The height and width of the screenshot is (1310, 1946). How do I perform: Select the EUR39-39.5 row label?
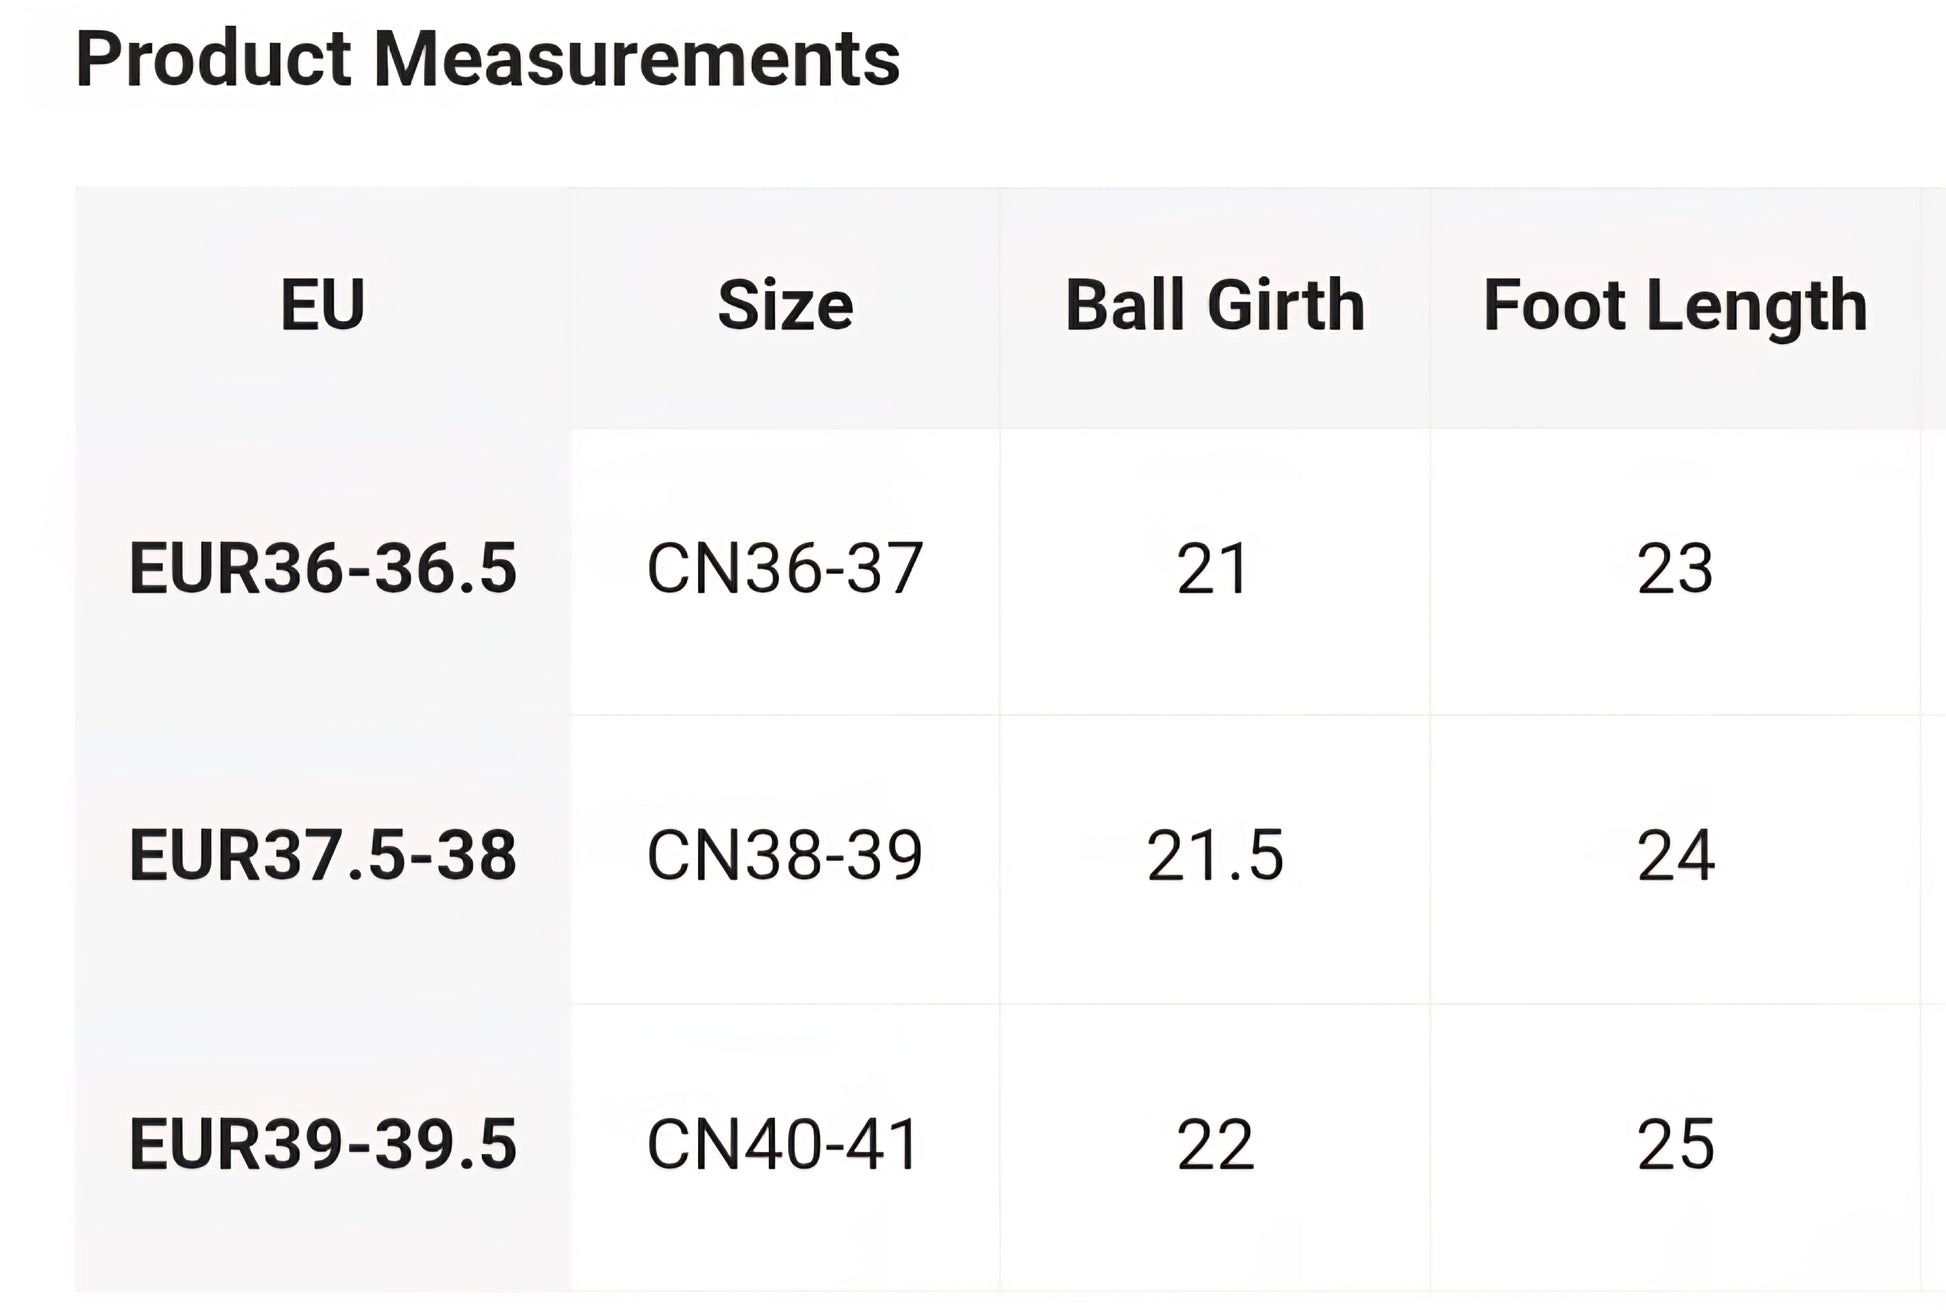coord(322,1144)
